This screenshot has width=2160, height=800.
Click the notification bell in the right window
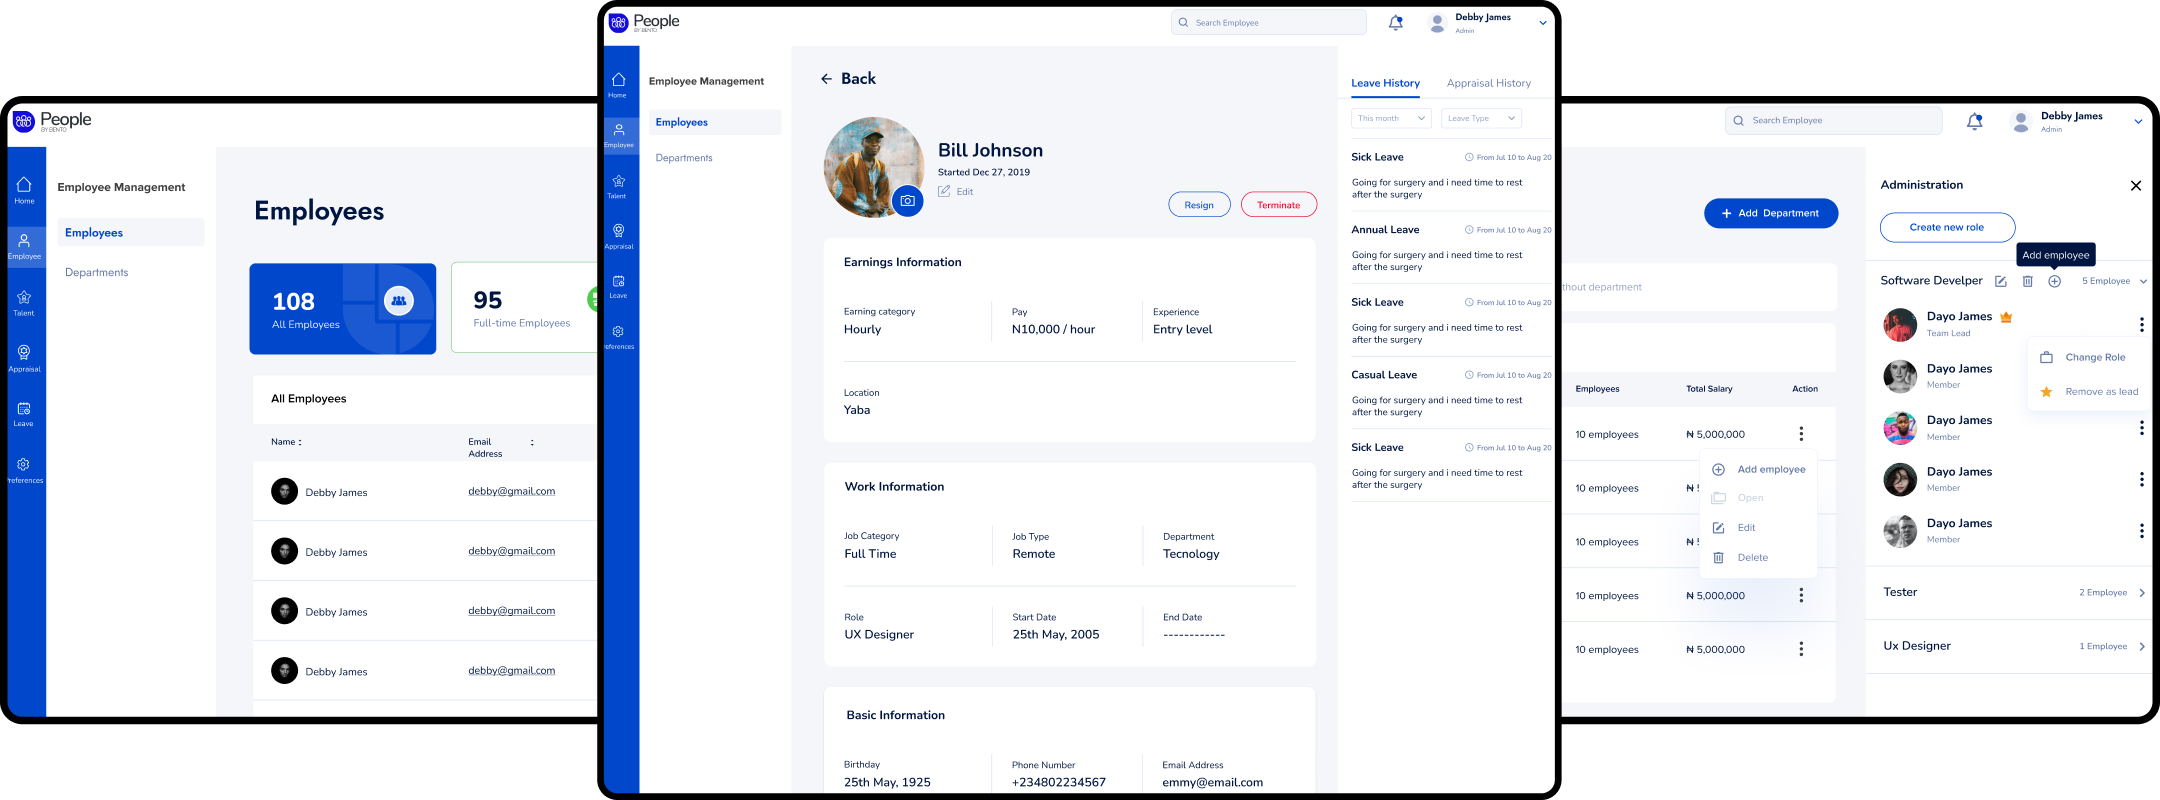(1974, 121)
